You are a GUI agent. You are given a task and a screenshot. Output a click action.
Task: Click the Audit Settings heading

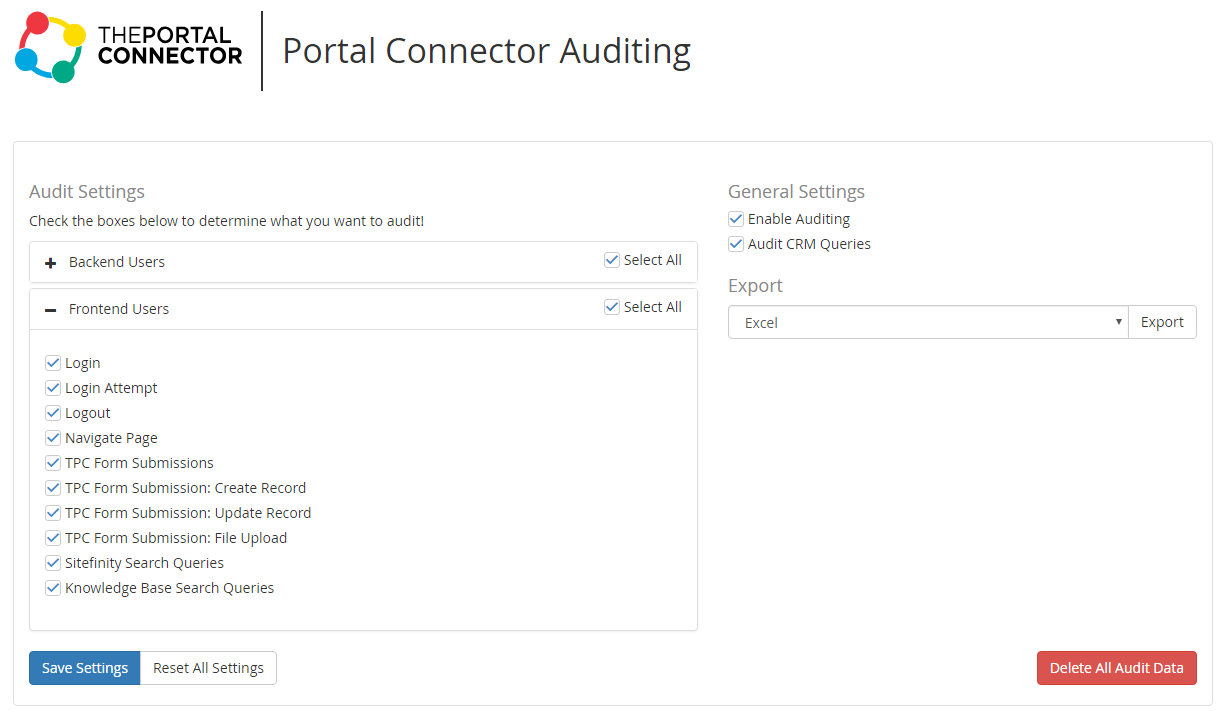87,191
